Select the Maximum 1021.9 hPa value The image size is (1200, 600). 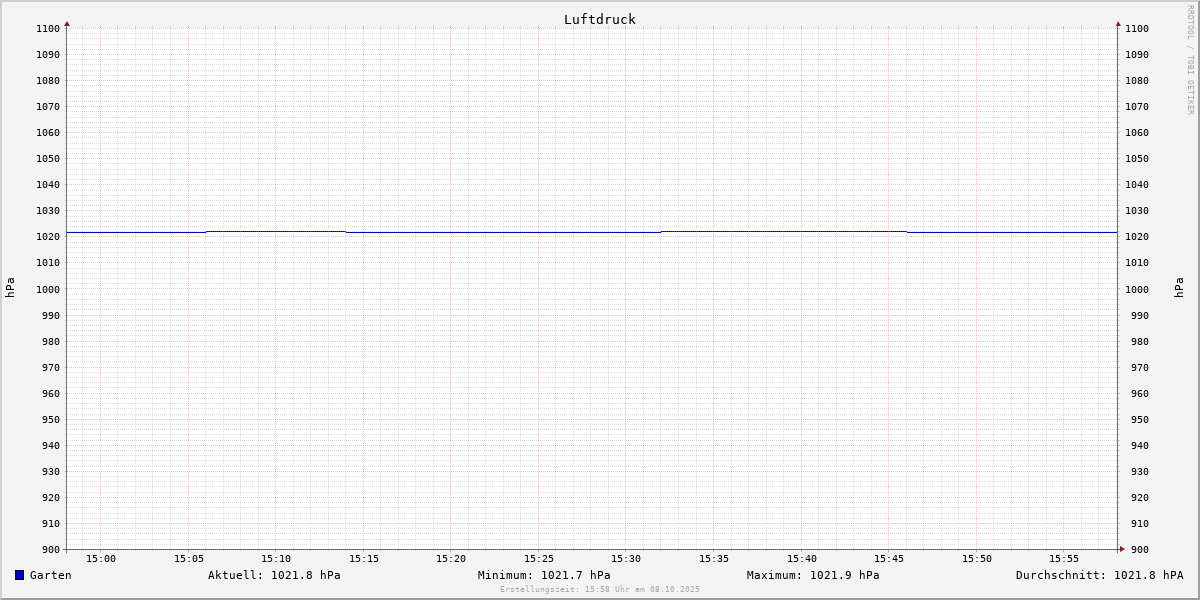[x=813, y=575]
